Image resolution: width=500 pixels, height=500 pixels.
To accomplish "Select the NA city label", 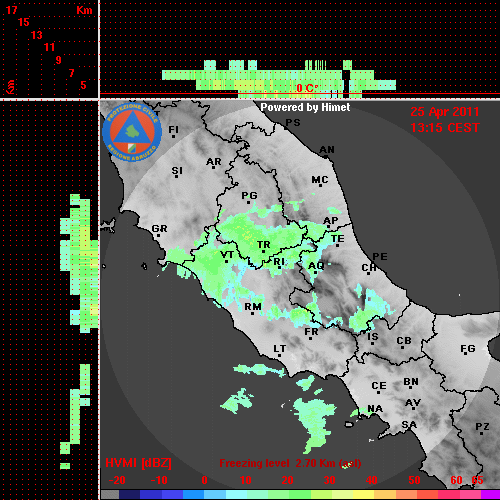I will (375, 408).
